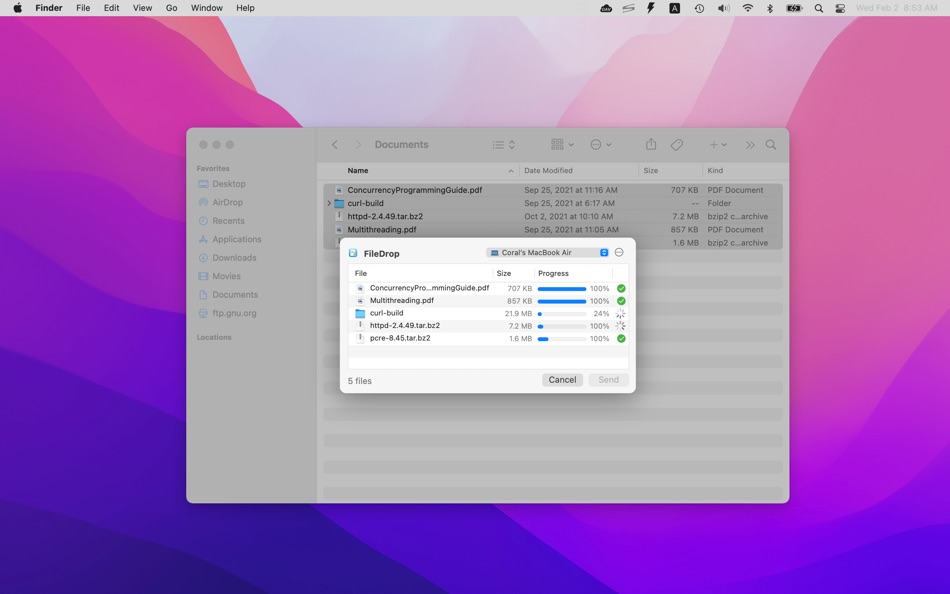
Task: Click the Finder window search icon
Action: coord(771,145)
